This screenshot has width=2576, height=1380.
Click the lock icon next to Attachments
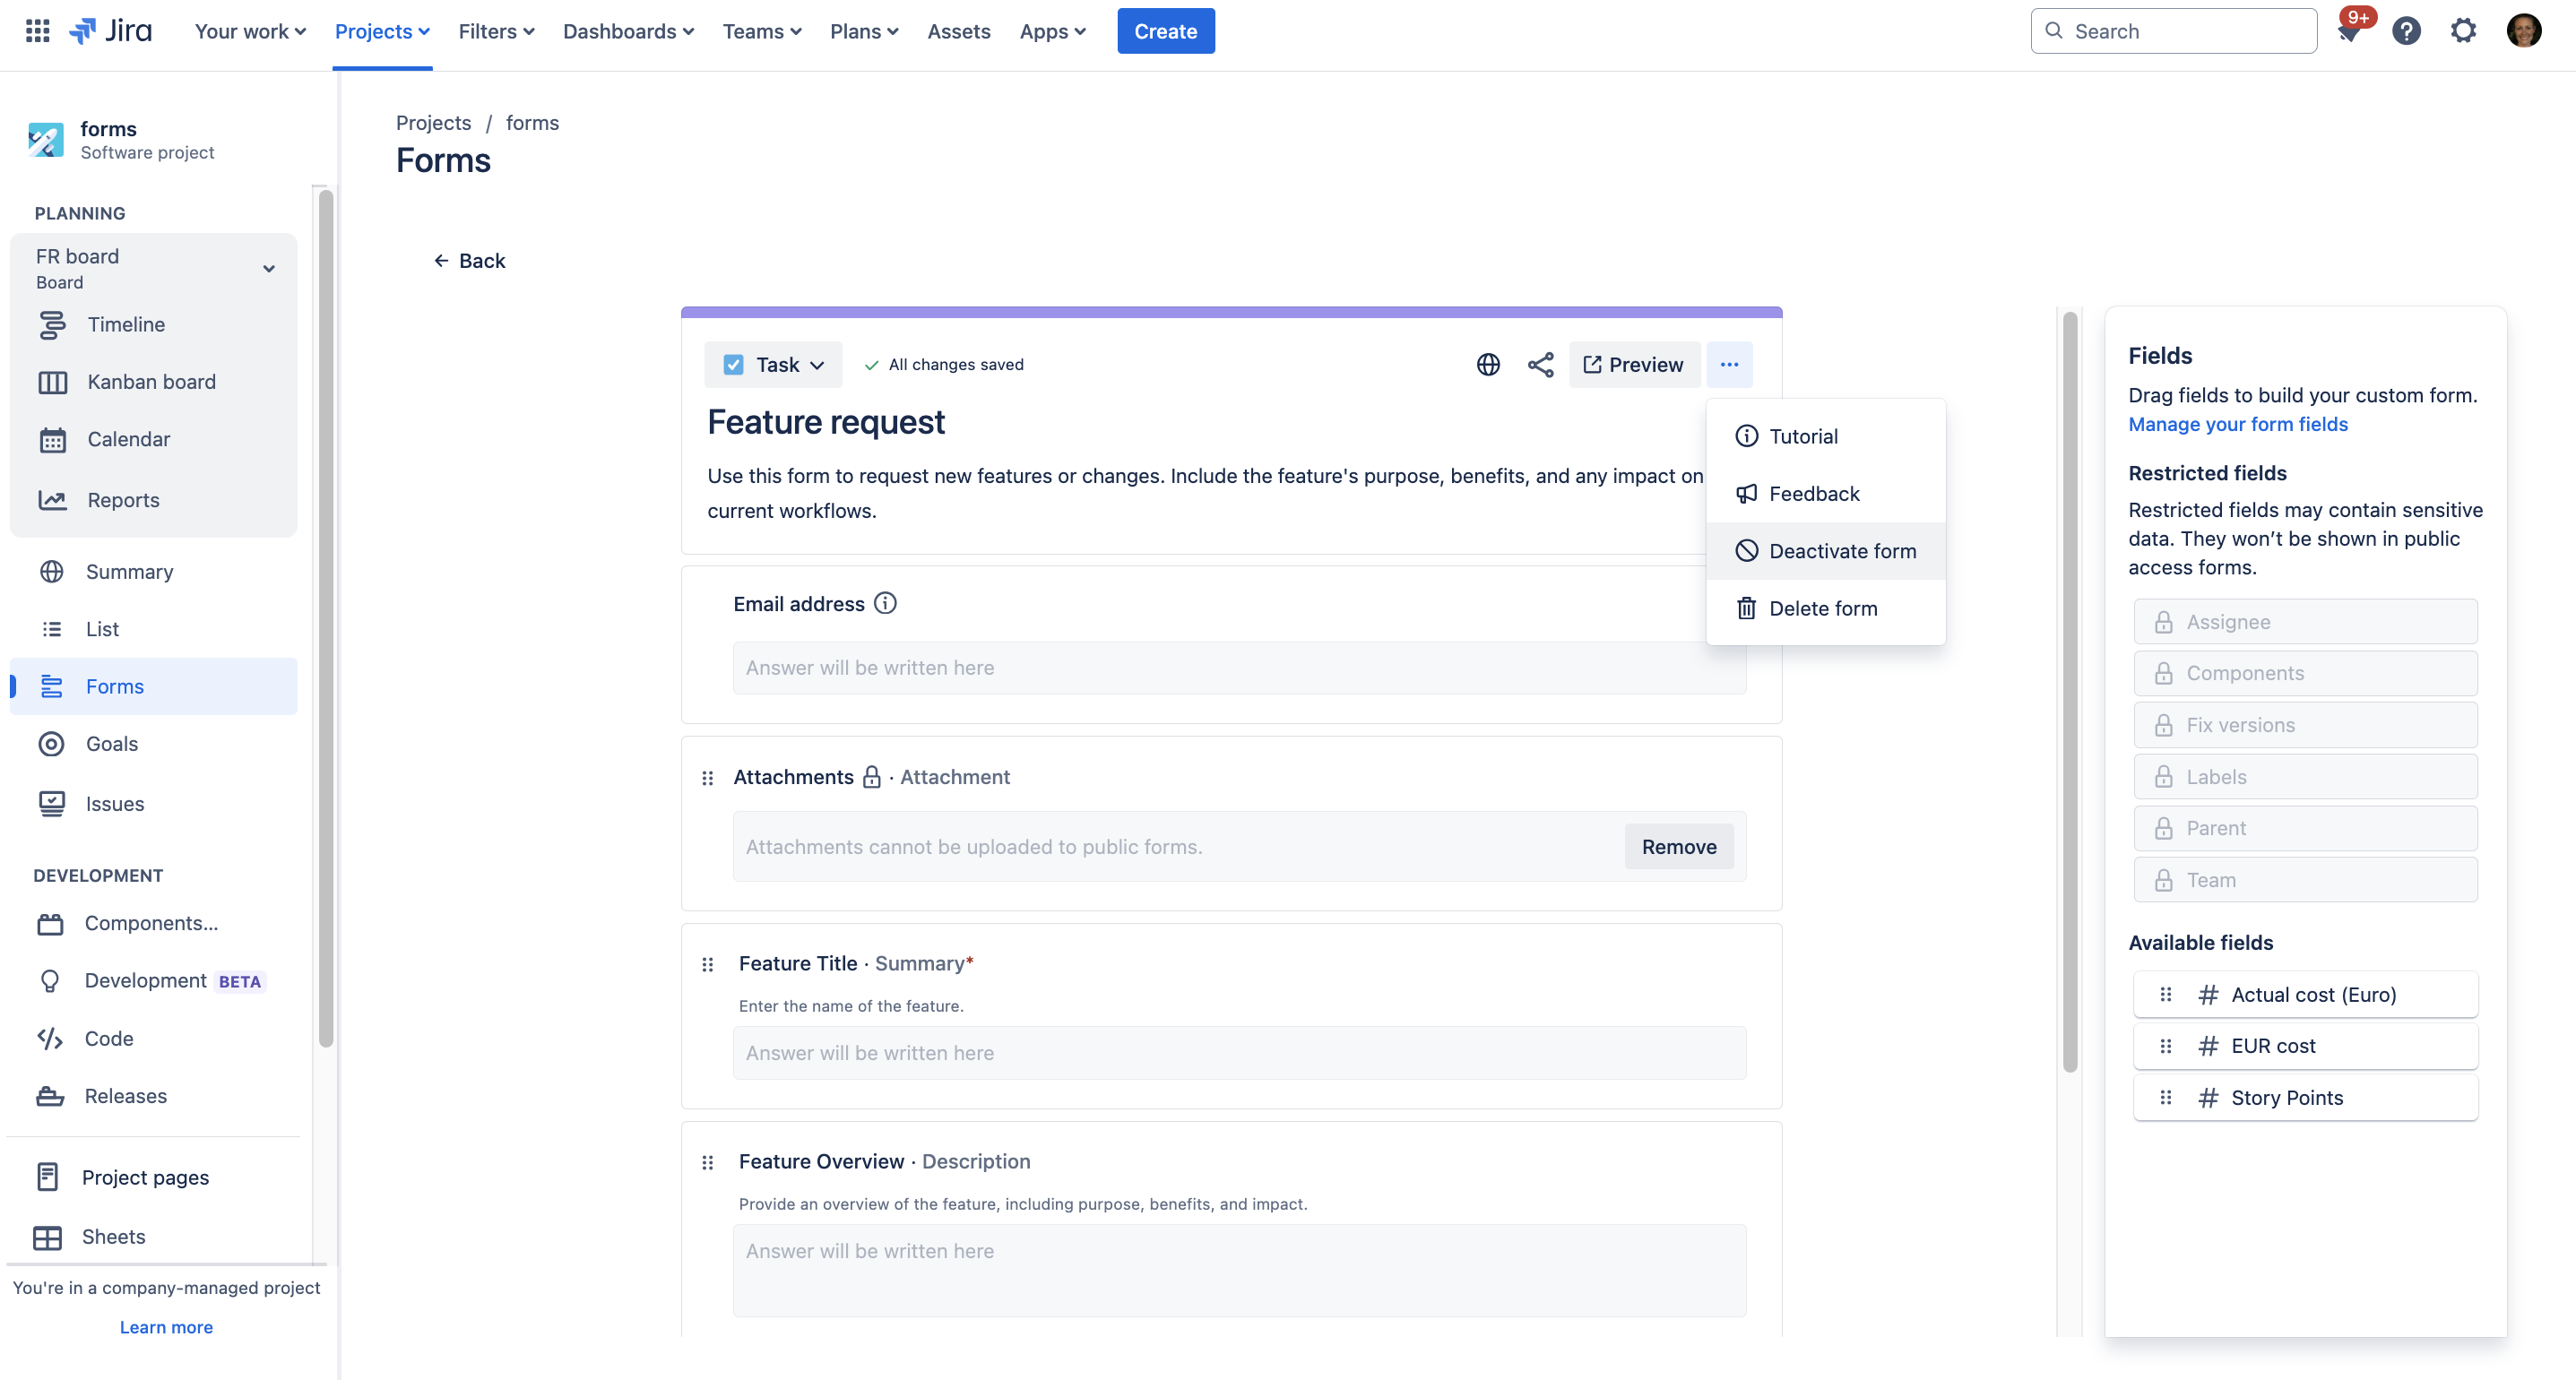coord(872,777)
